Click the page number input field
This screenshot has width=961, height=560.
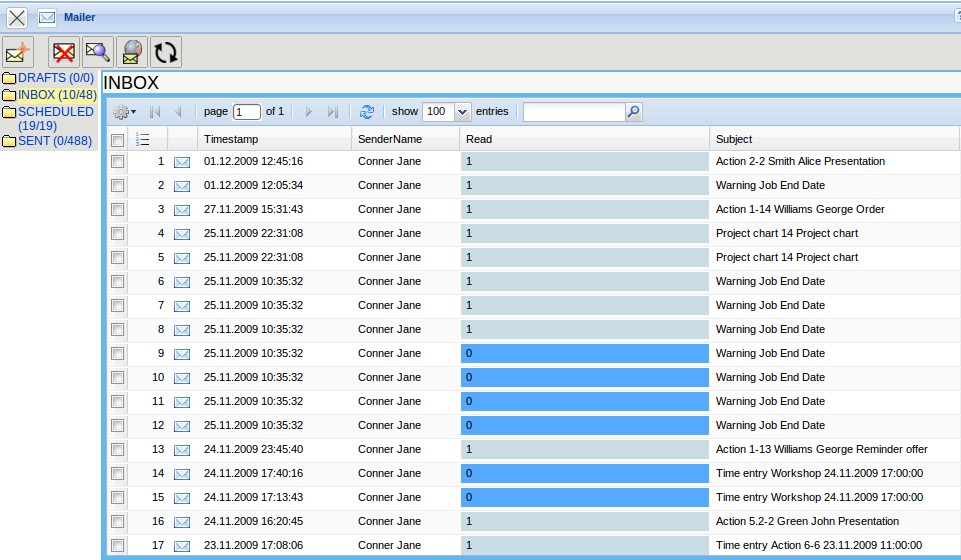pos(247,112)
